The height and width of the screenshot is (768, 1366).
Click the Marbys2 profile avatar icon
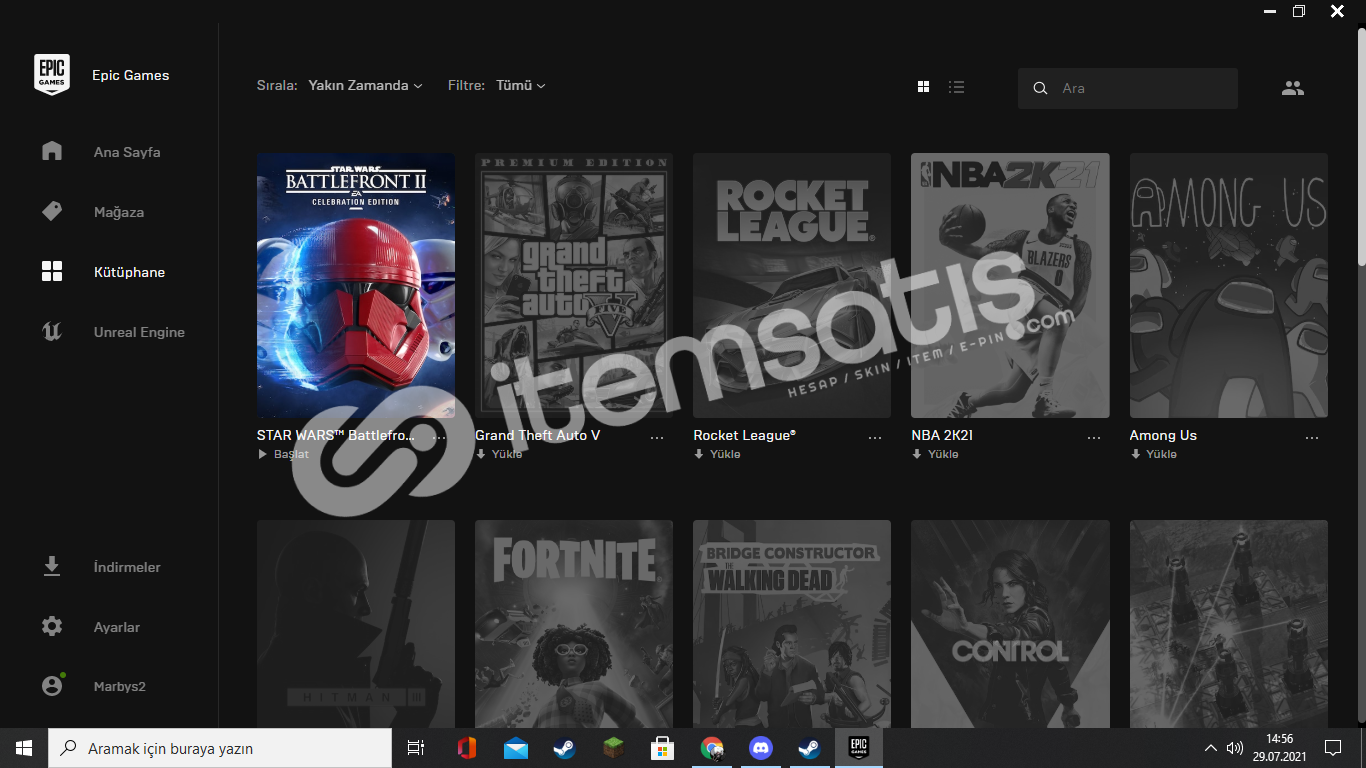point(52,686)
